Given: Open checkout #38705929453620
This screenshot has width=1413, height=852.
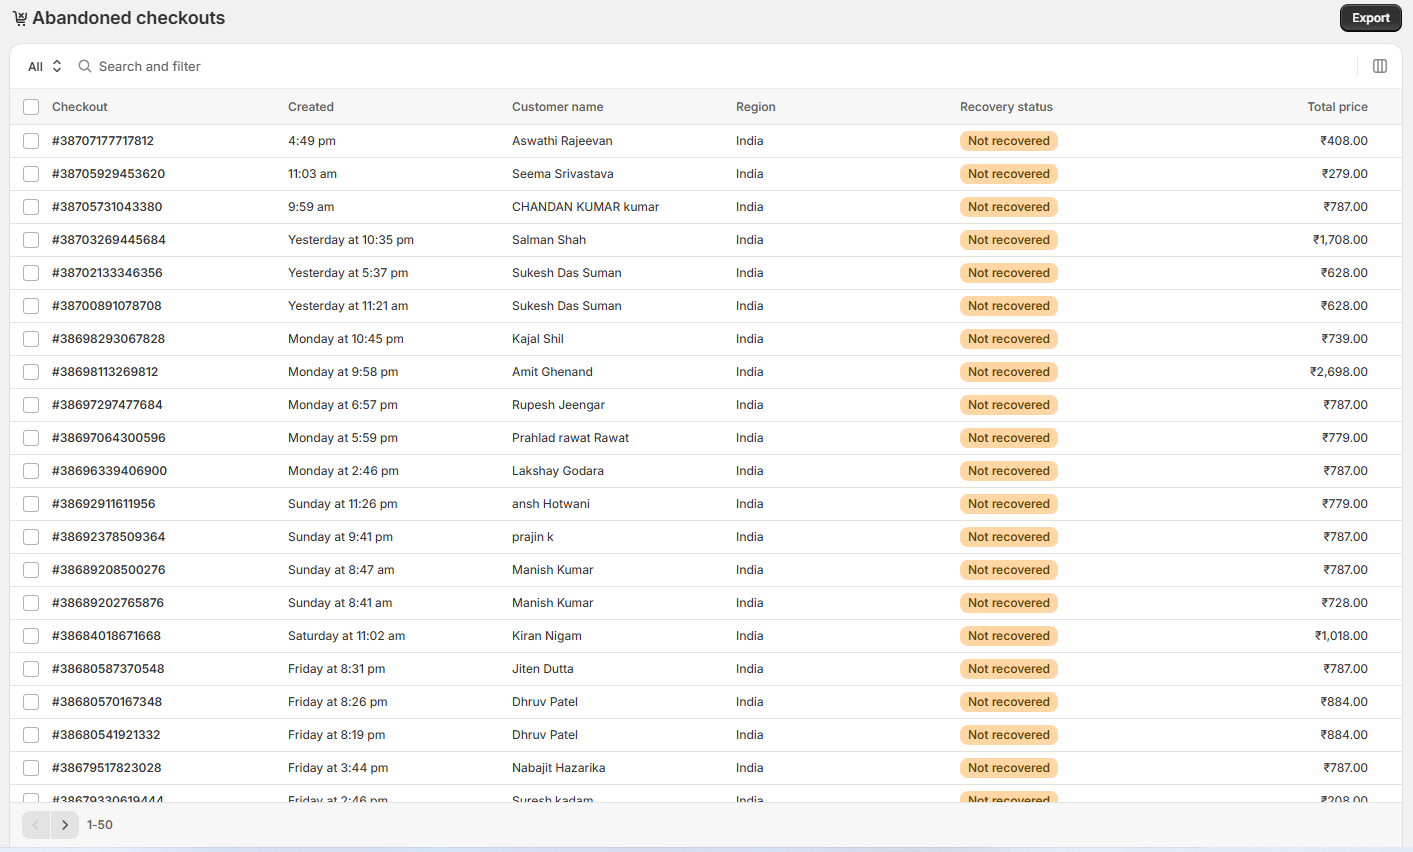Looking at the screenshot, I should (108, 174).
